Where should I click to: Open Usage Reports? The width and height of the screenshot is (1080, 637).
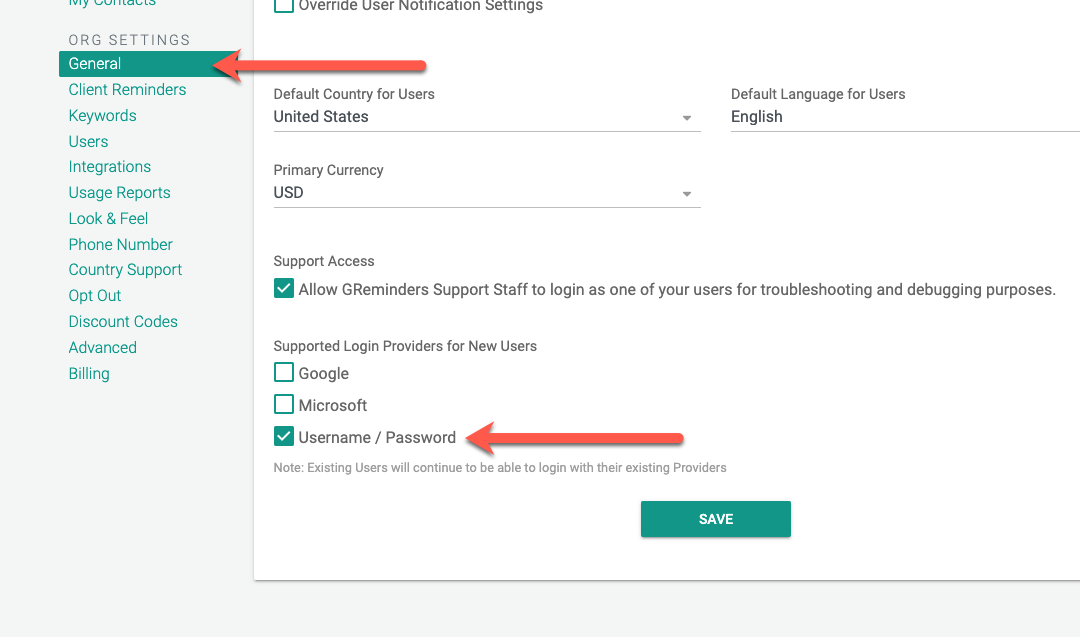click(x=119, y=192)
